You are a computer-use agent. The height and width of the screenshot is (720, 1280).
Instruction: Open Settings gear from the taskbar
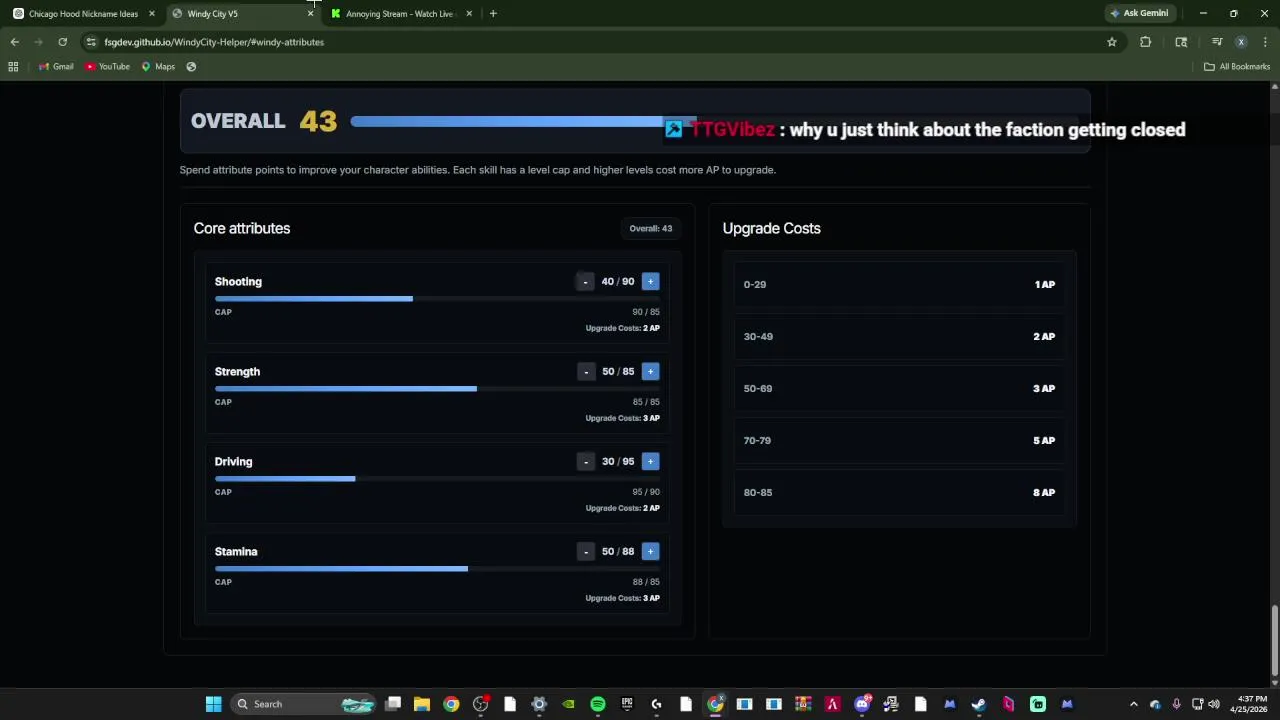point(539,704)
